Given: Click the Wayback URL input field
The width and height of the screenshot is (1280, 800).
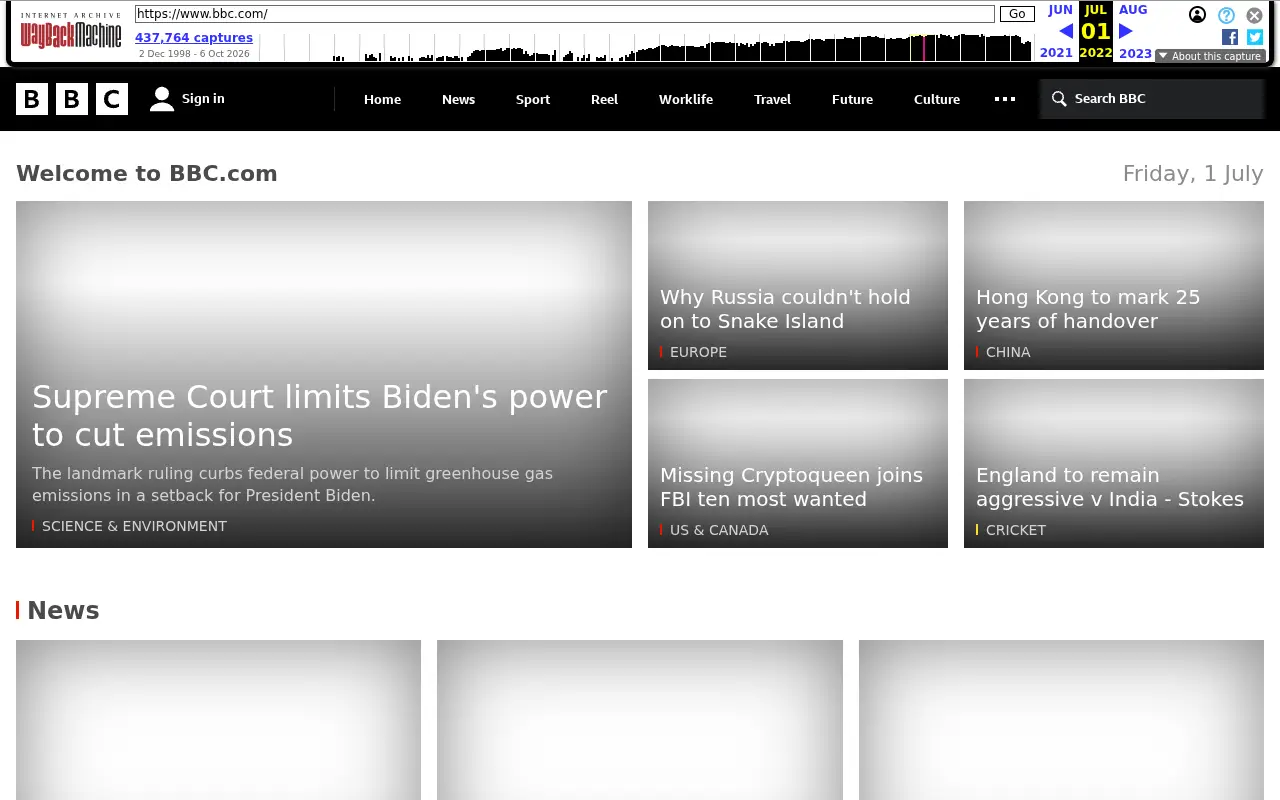Looking at the screenshot, I should (565, 14).
